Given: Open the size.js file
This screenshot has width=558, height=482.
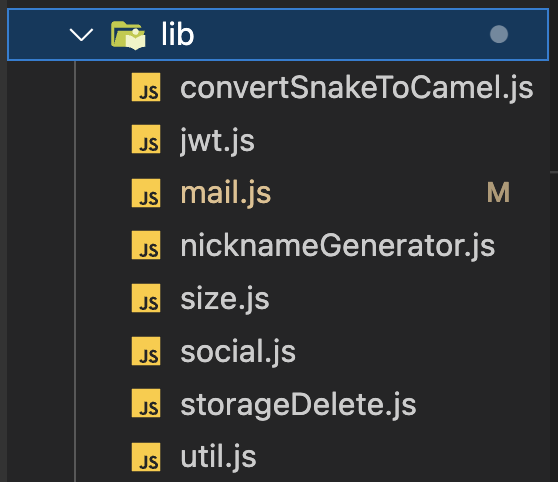Looking at the screenshot, I should 225,299.
